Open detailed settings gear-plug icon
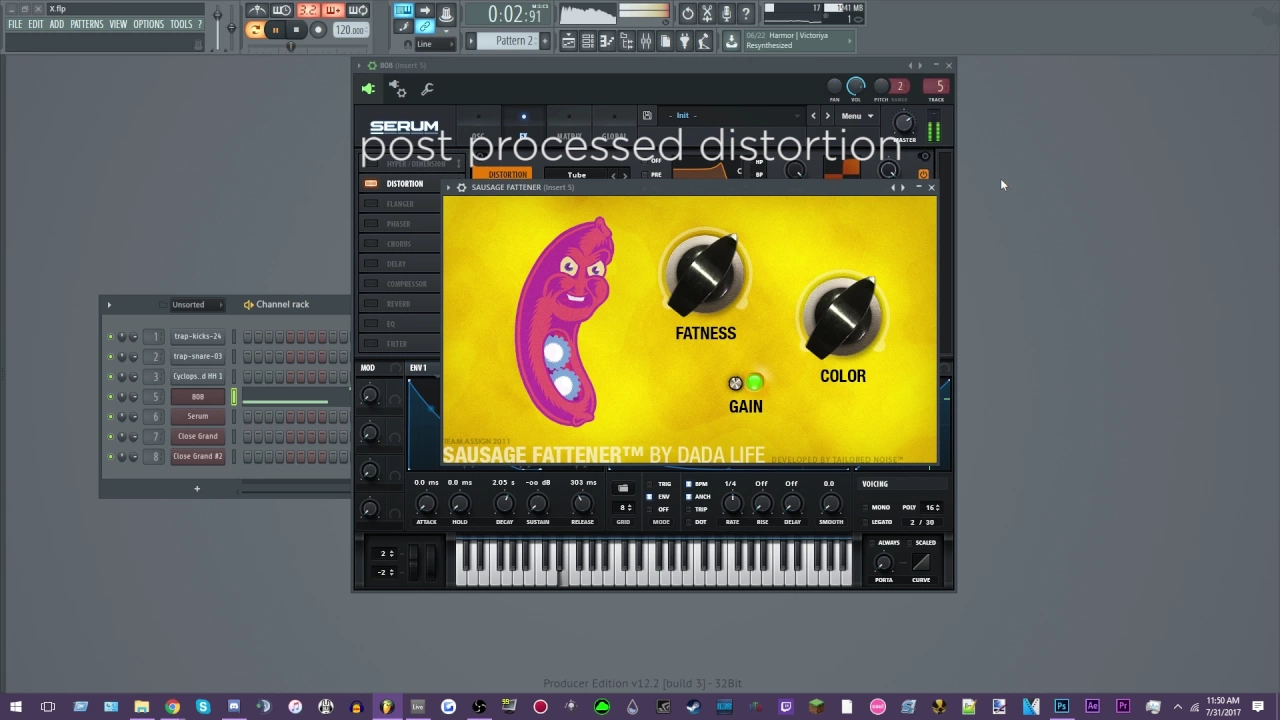 coord(398,89)
